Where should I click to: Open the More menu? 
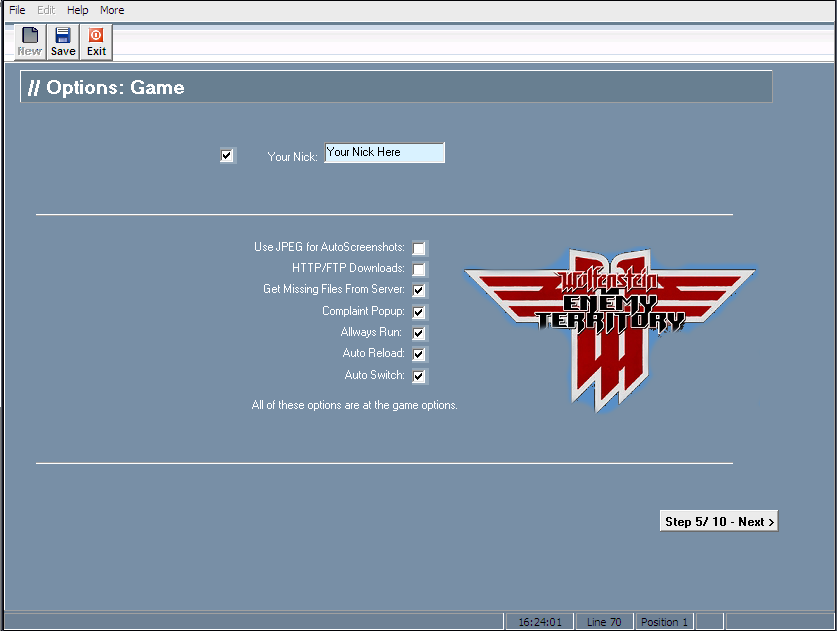tap(112, 10)
